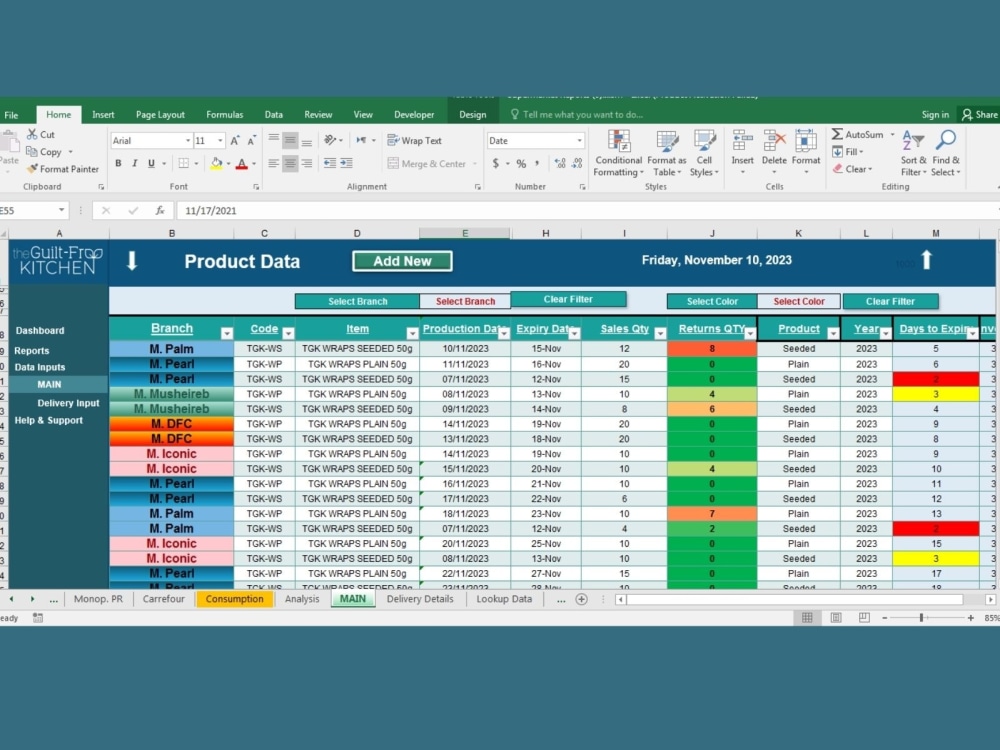1000x750 pixels.
Task: Switch to the Formulas ribbon tab
Action: pos(224,114)
